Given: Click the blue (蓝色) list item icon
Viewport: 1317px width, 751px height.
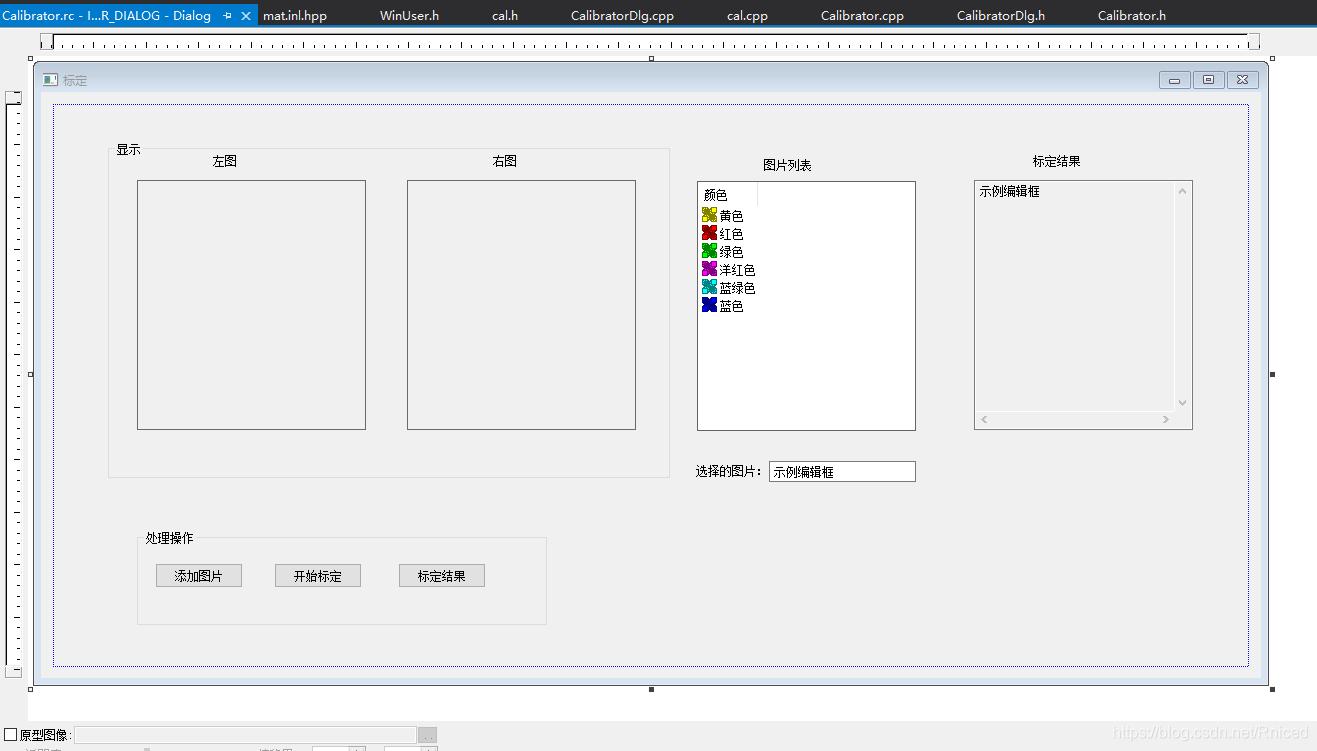Looking at the screenshot, I should [x=710, y=305].
